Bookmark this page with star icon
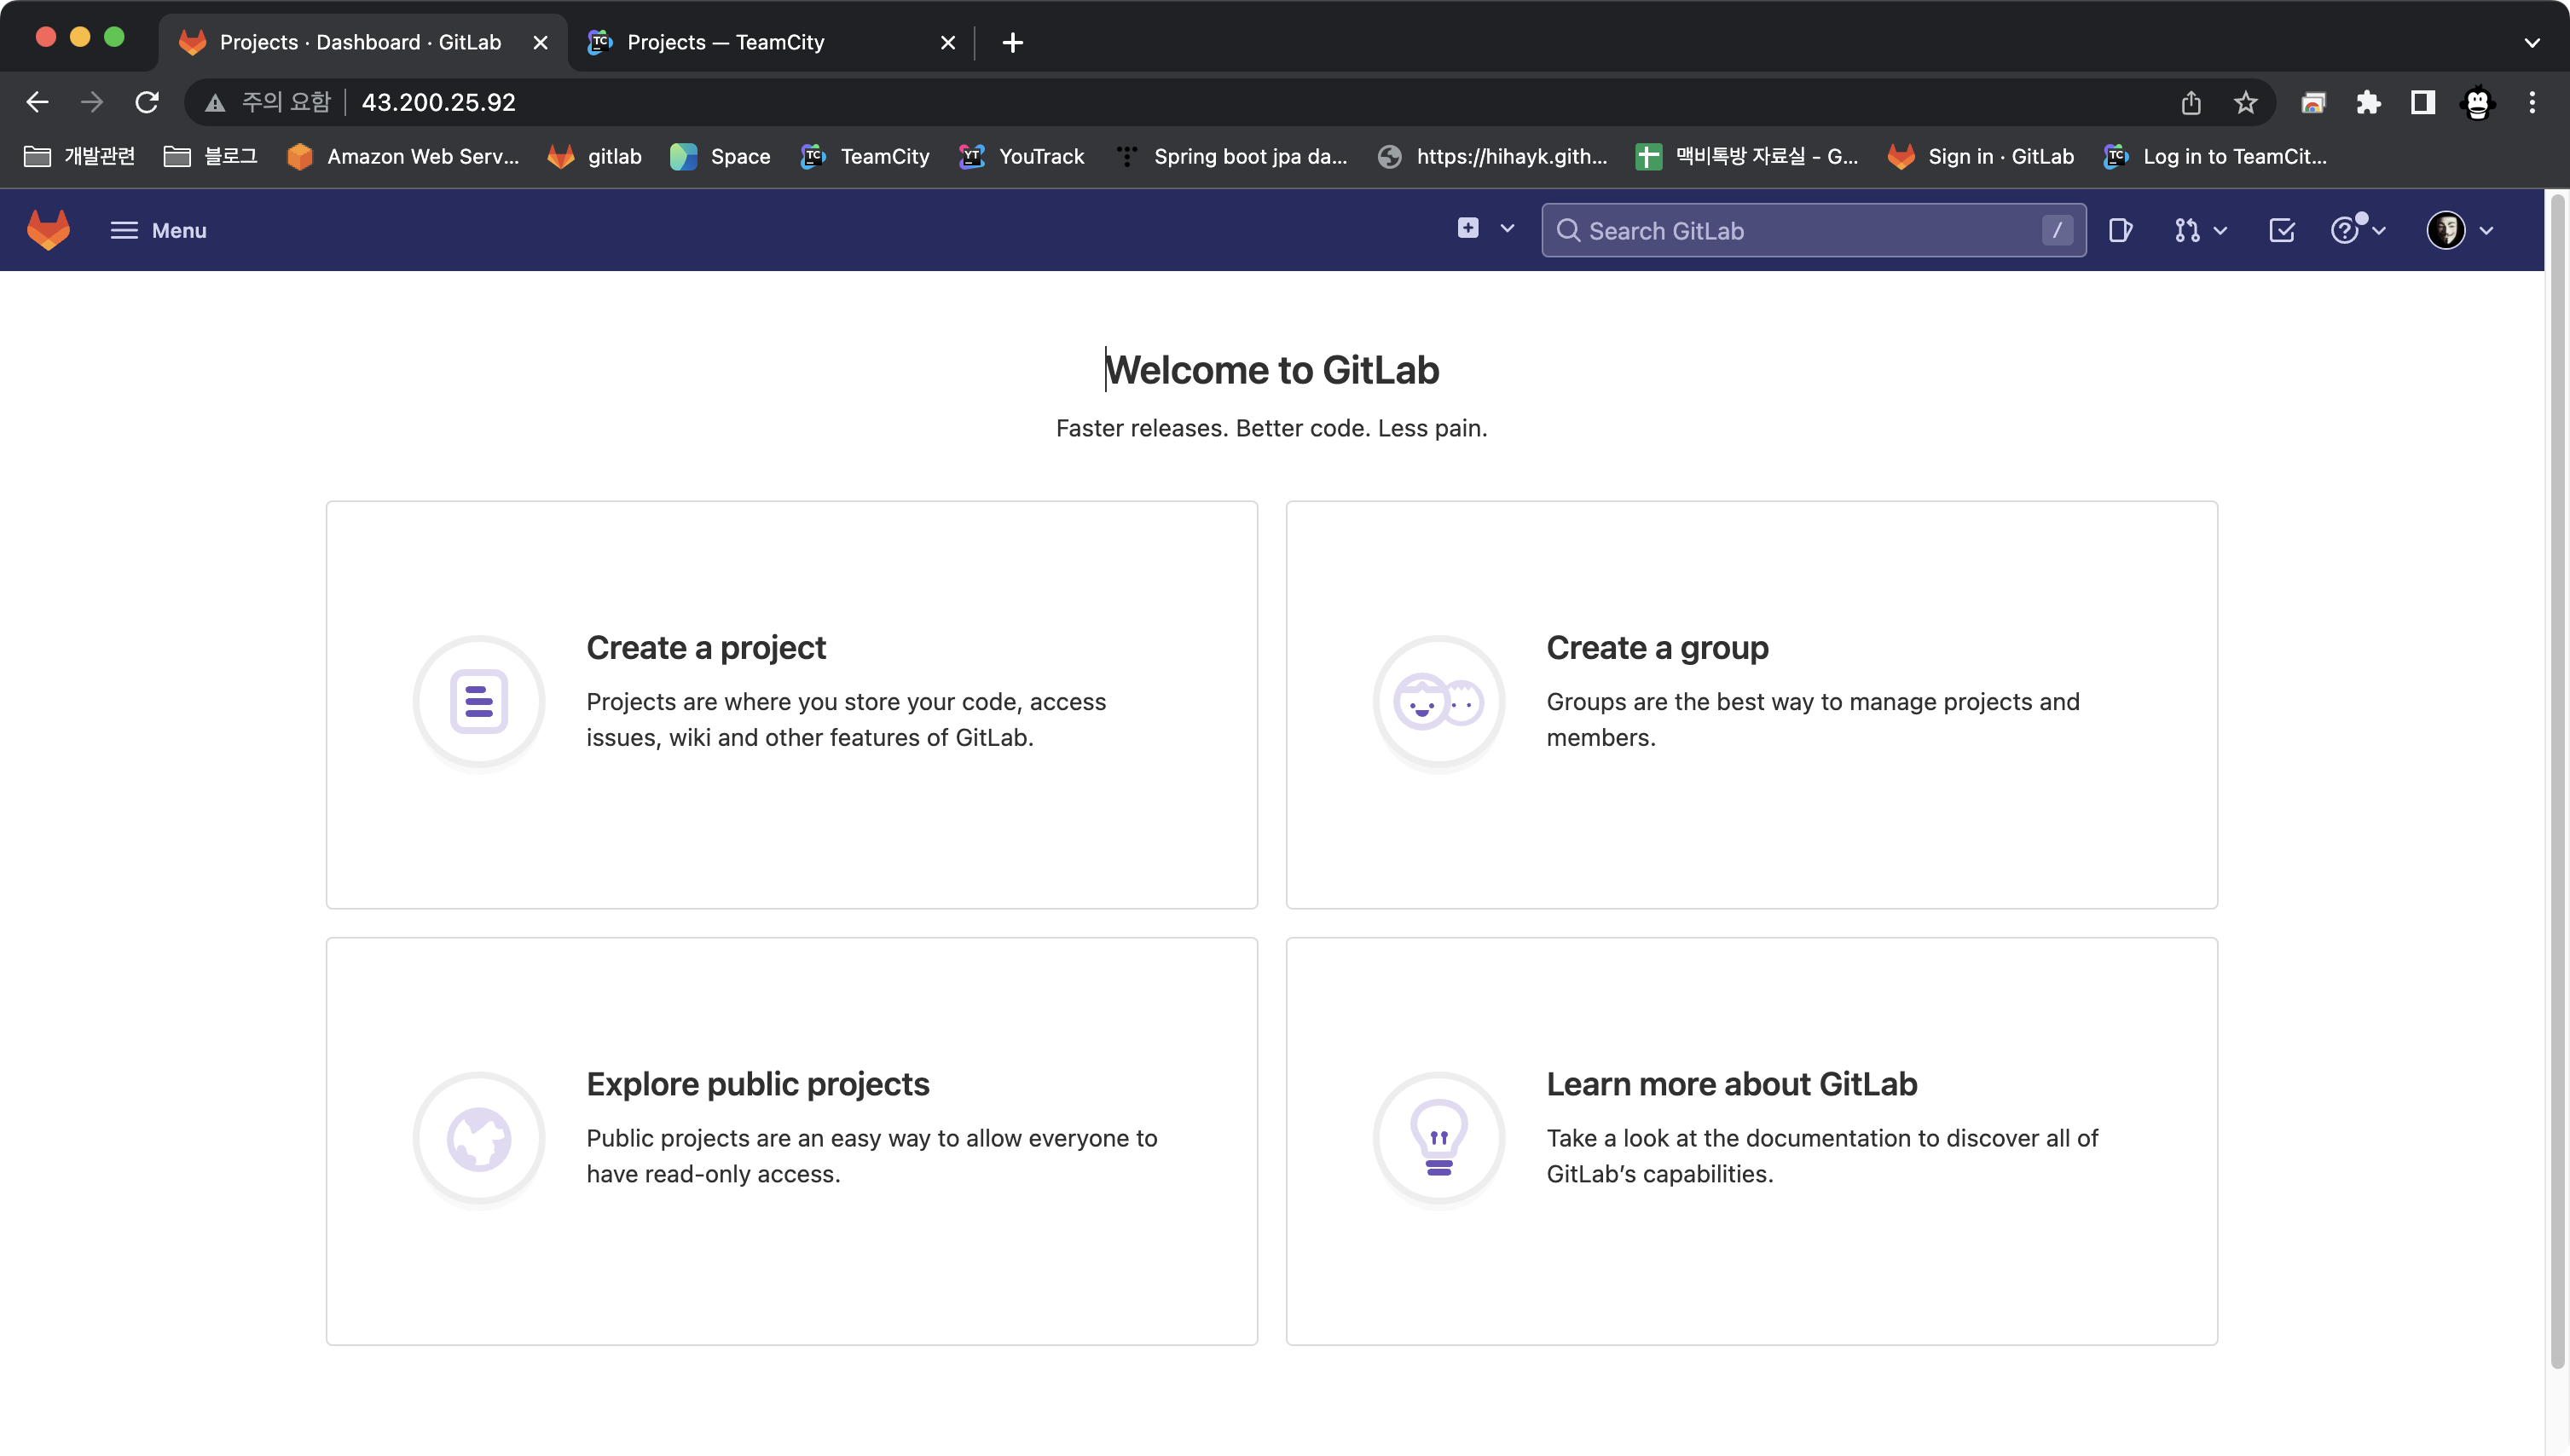 coord(2245,102)
